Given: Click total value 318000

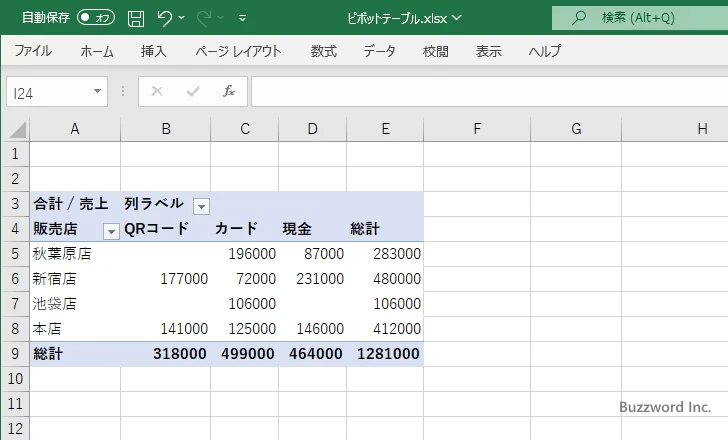Looking at the screenshot, I should coord(166,354).
